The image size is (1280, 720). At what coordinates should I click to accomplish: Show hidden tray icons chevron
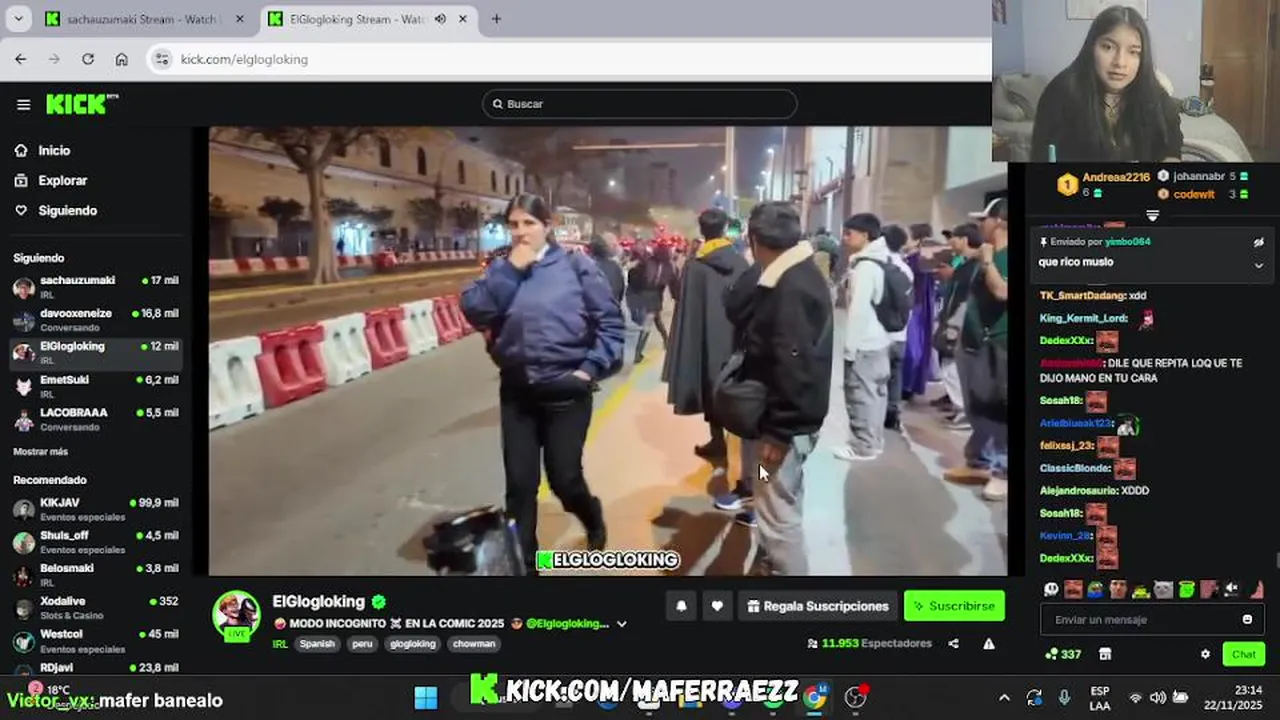tap(1004, 697)
